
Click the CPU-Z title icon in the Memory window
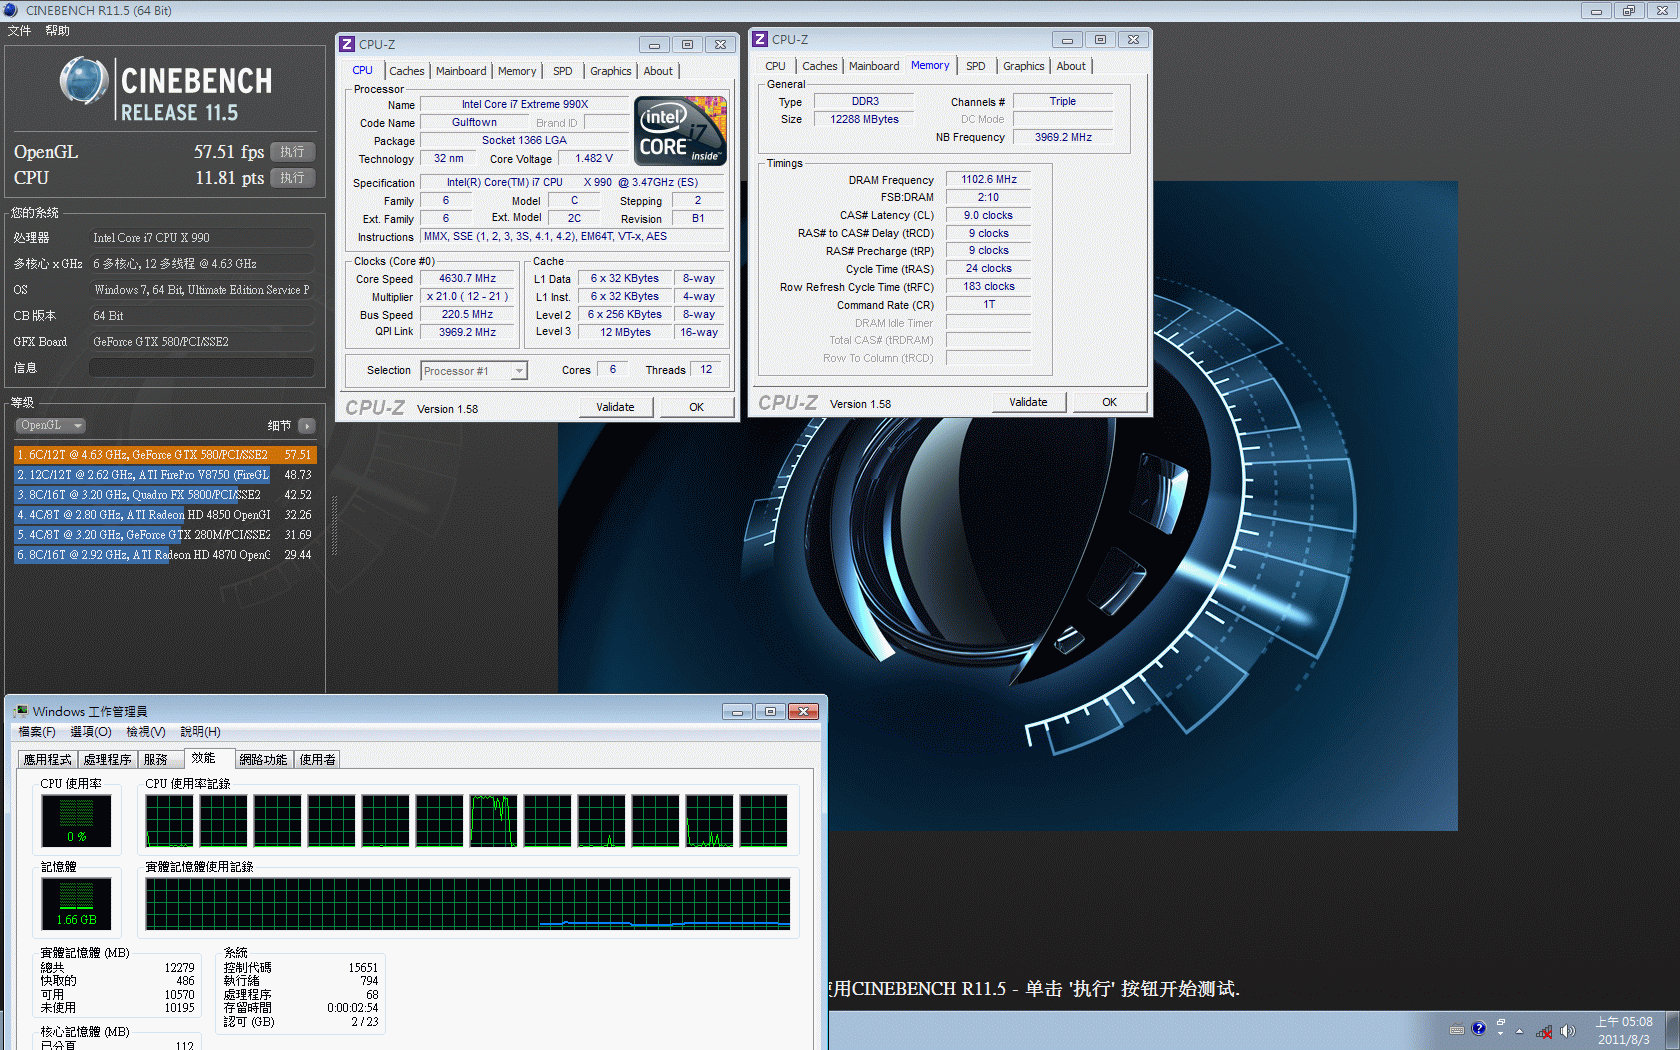[760, 39]
